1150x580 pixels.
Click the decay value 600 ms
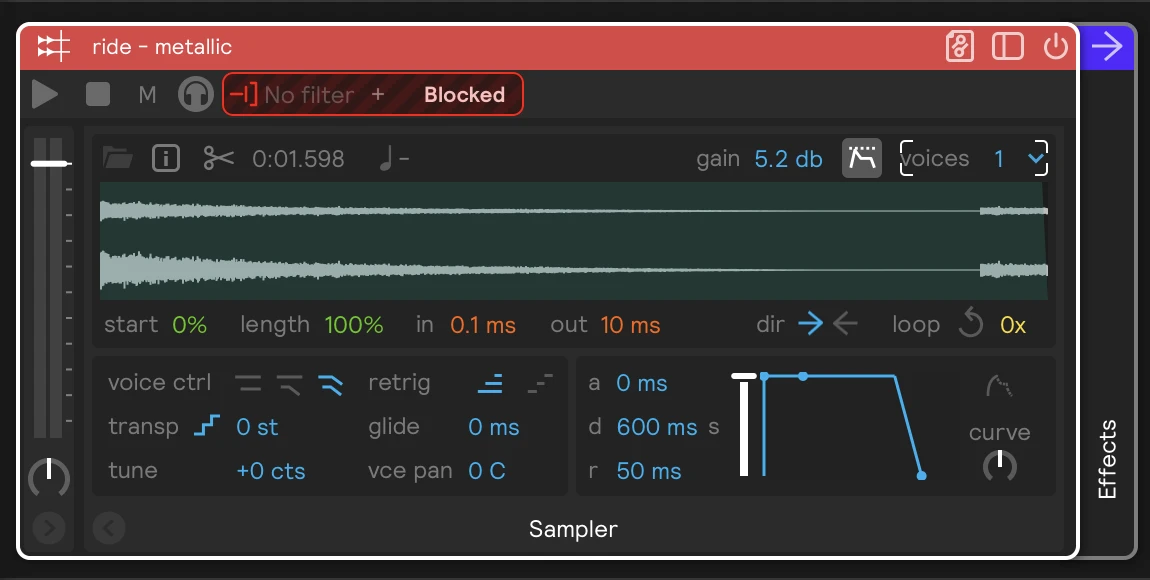pyautogui.click(x=657, y=427)
